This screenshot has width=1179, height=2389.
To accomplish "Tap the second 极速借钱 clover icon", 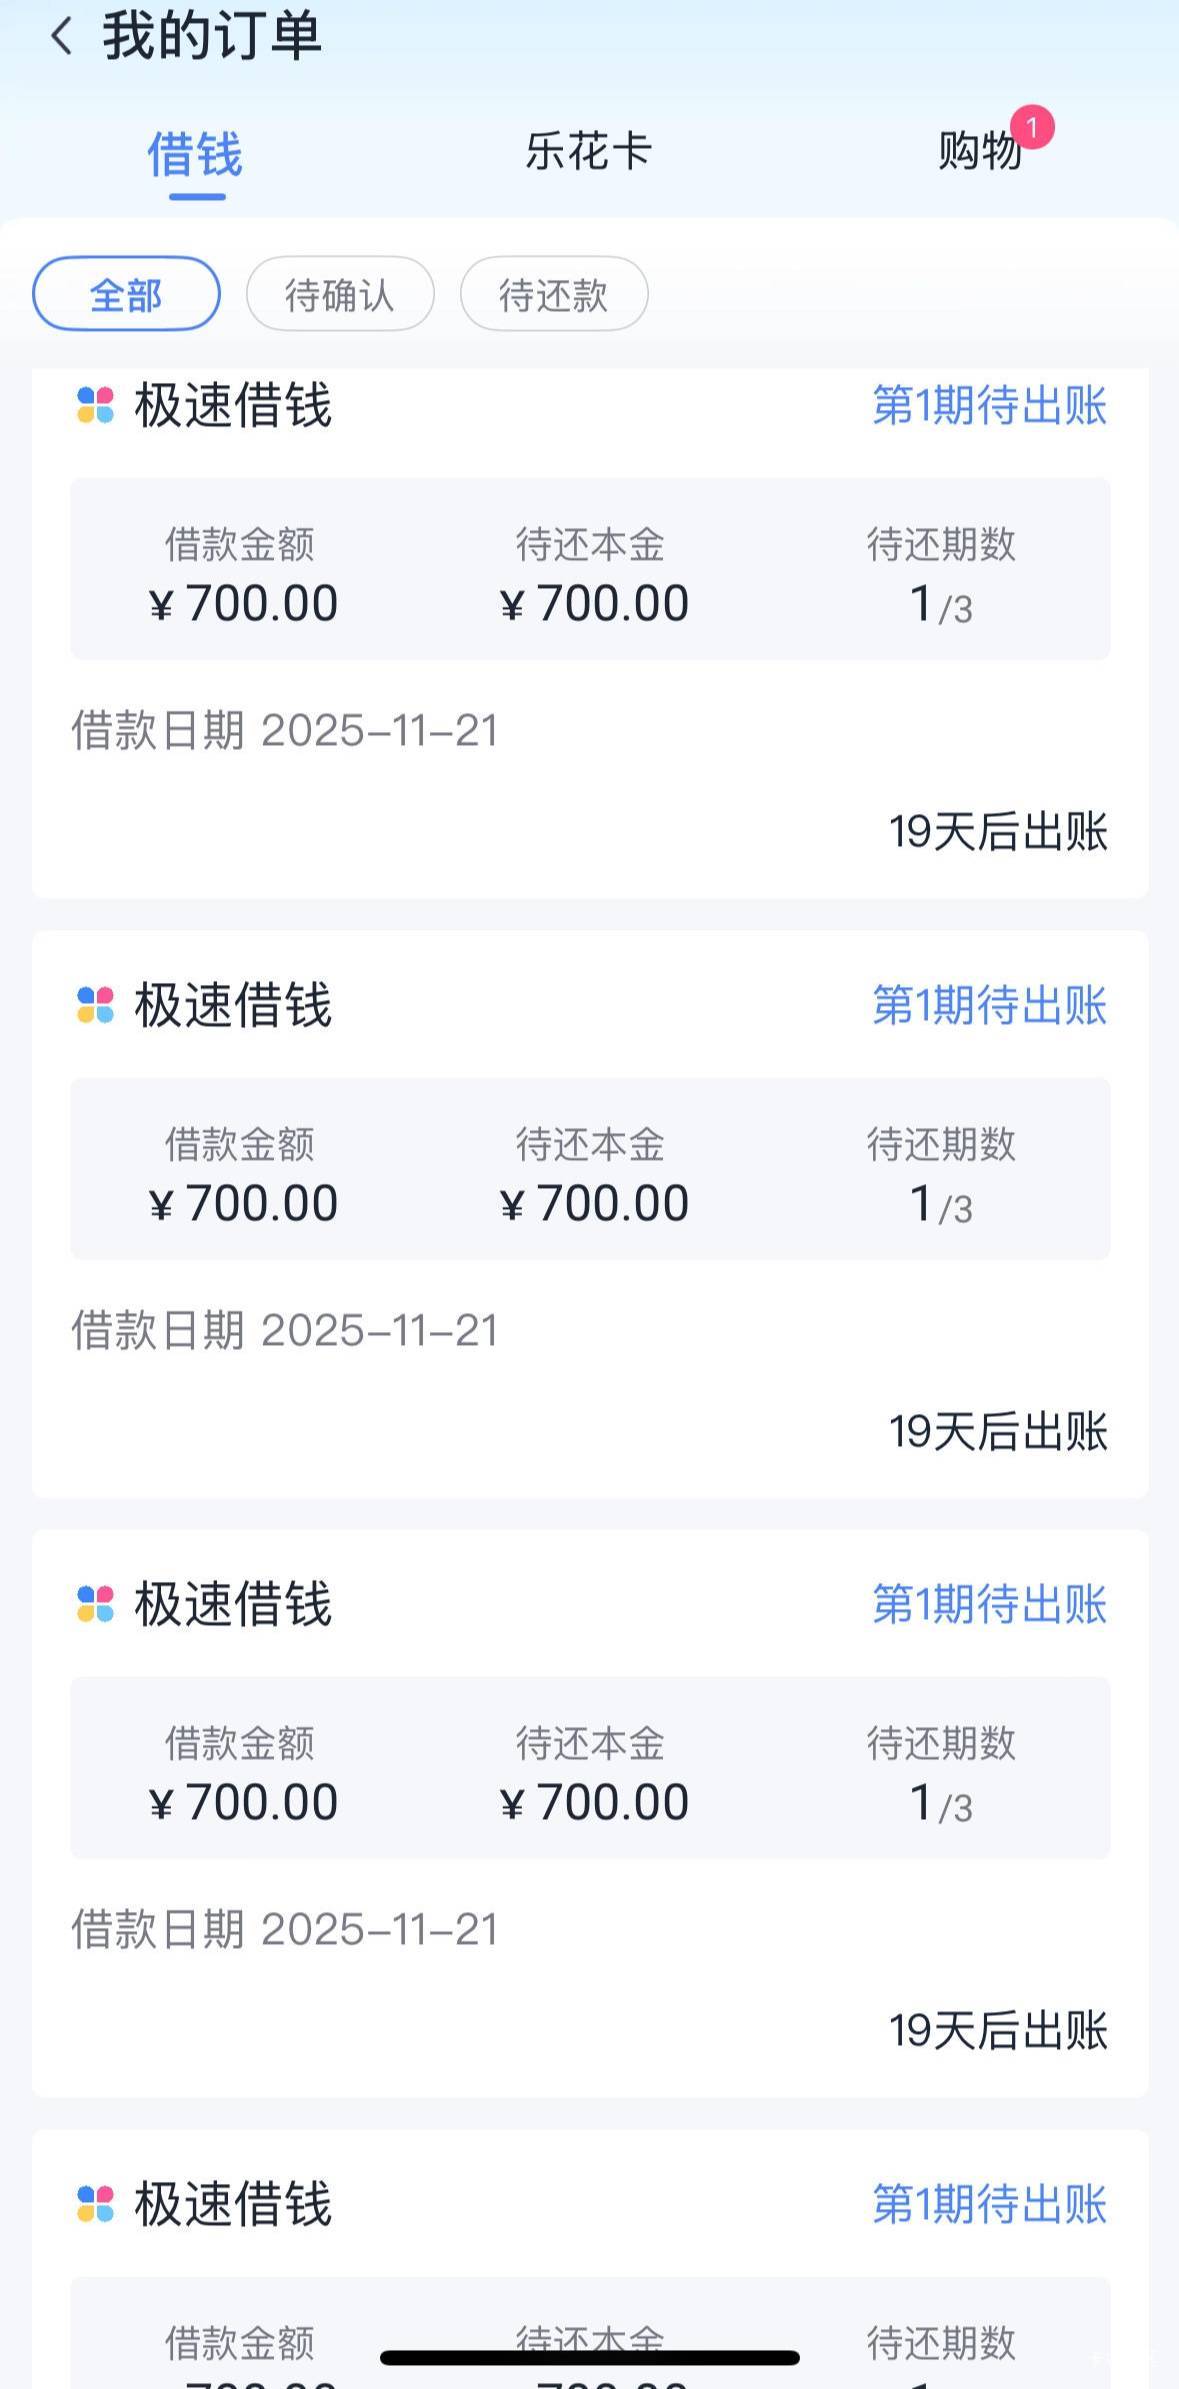I will pyautogui.click(x=96, y=1005).
